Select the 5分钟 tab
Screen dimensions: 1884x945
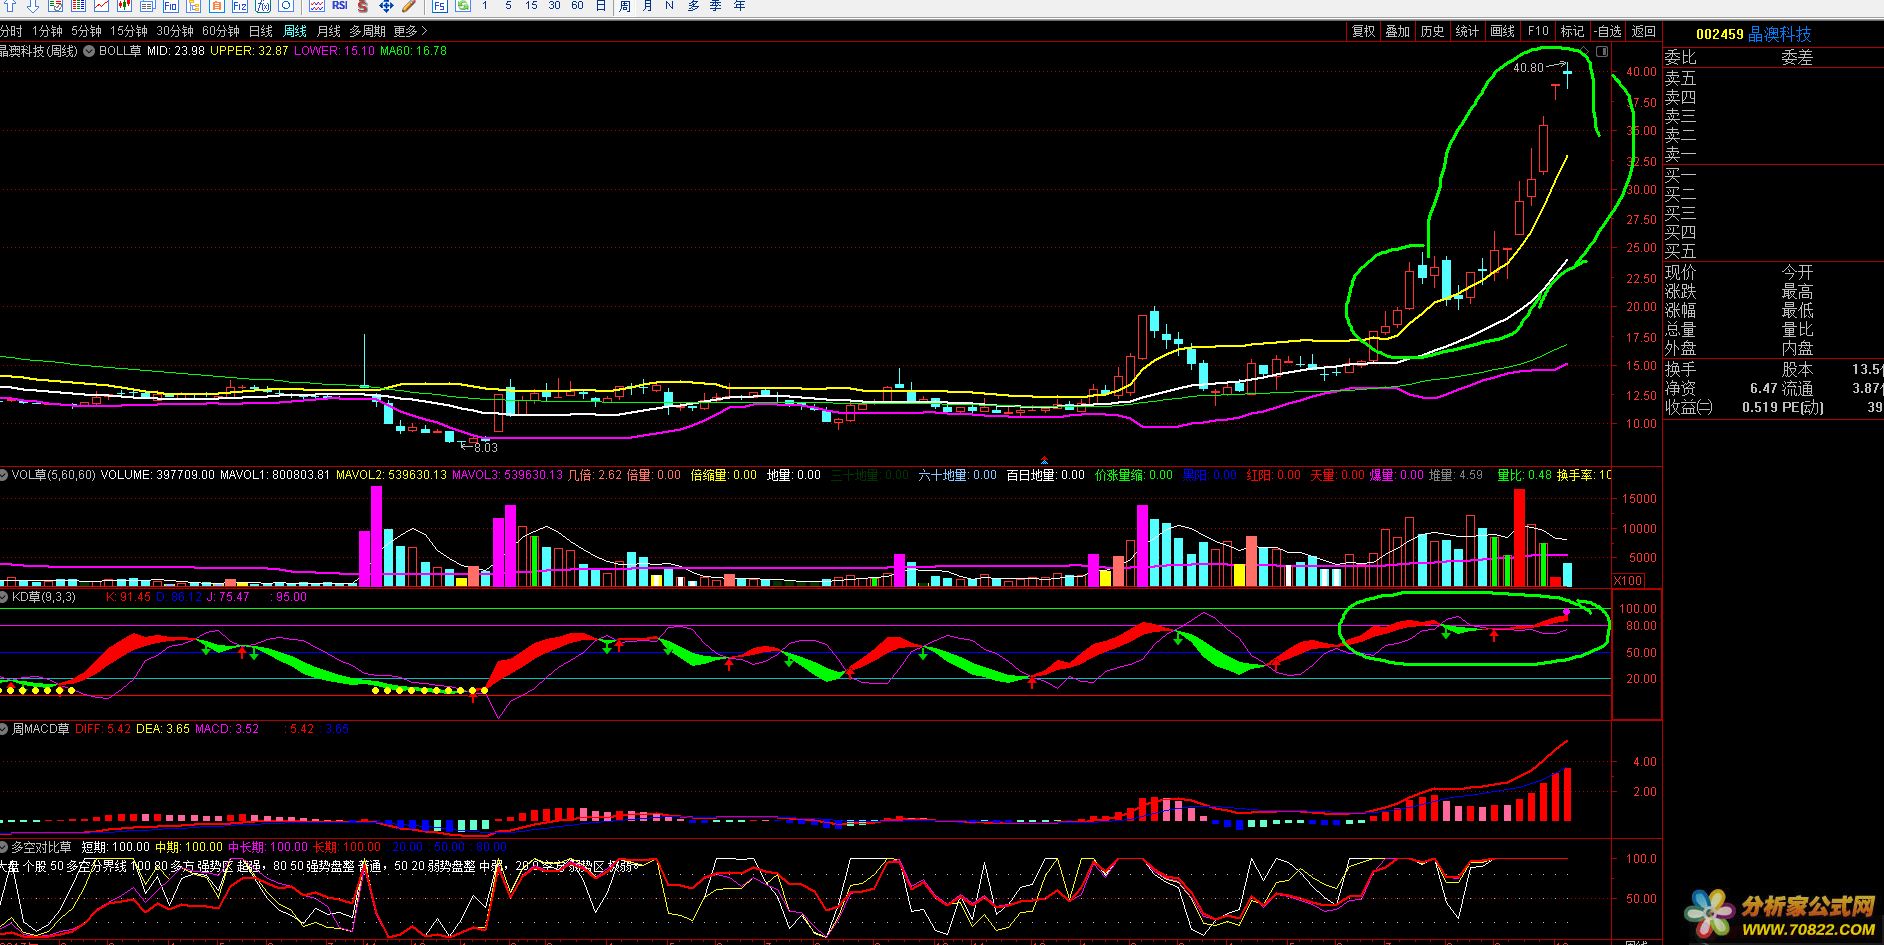point(86,32)
